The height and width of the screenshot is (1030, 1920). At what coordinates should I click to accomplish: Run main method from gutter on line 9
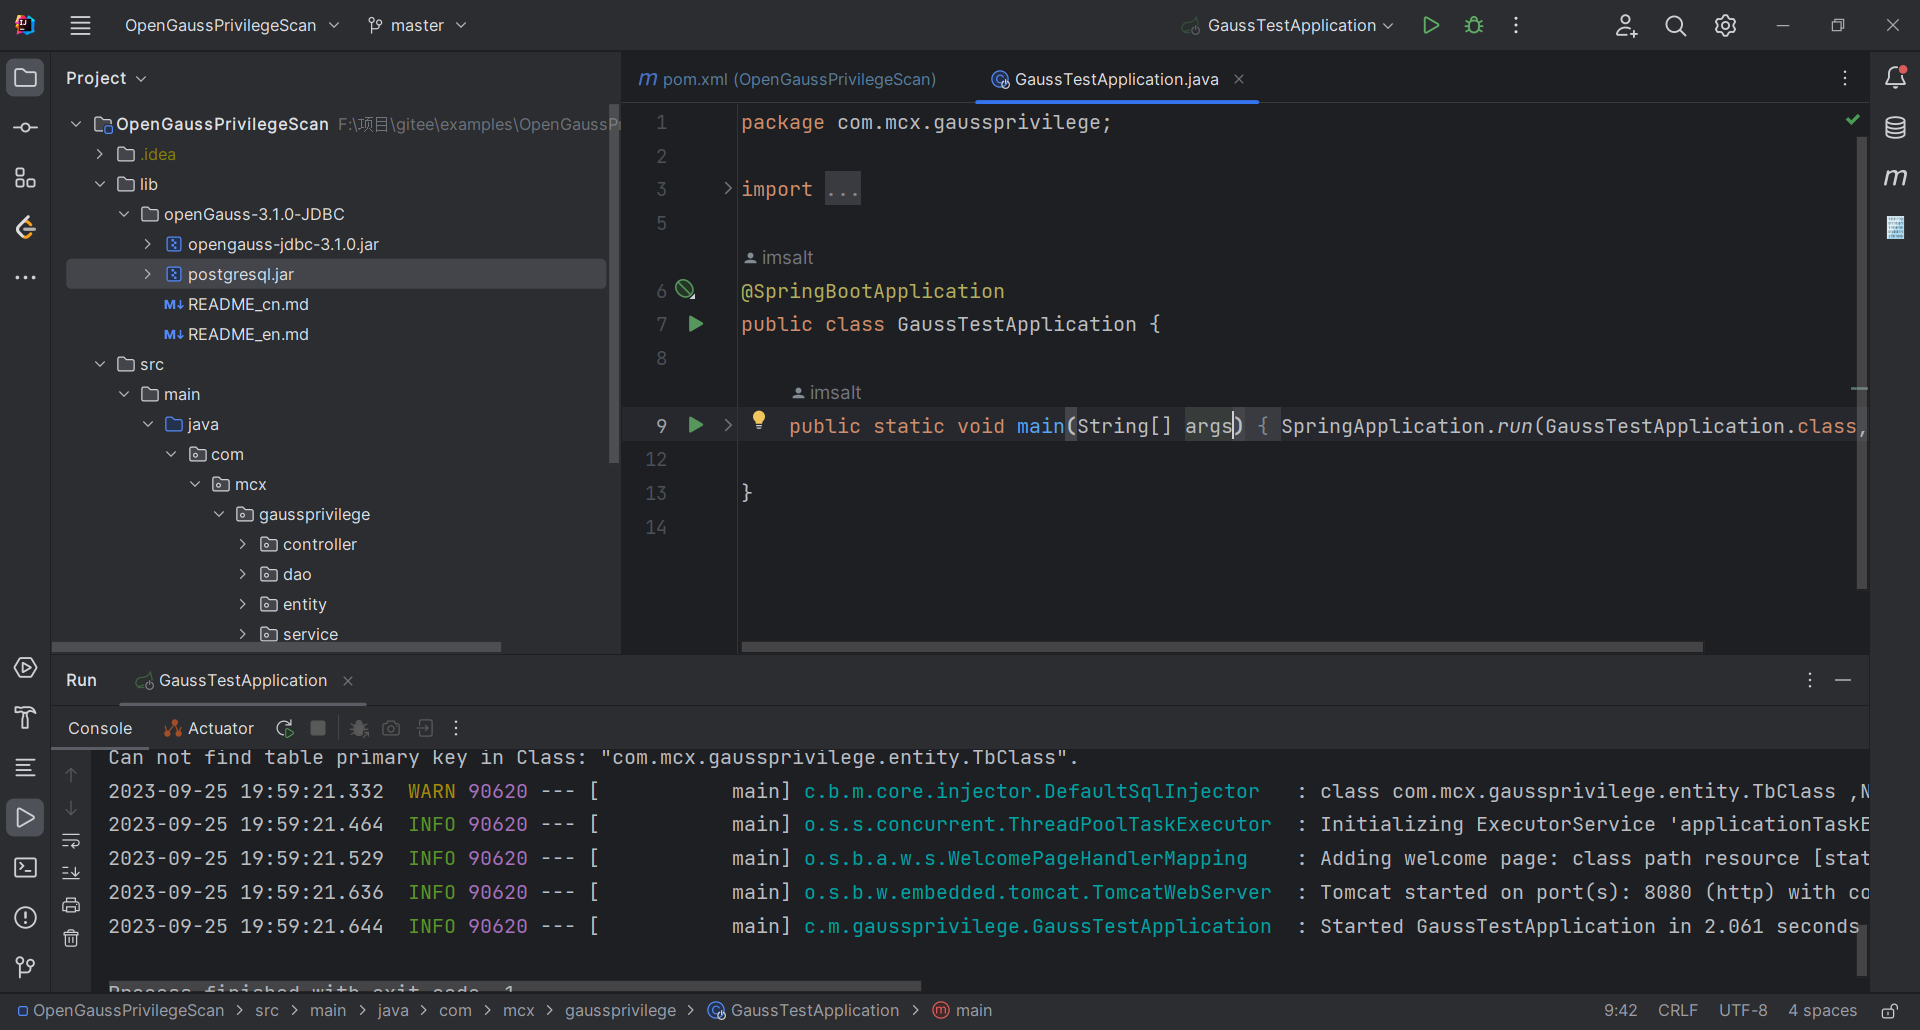tap(696, 425)
